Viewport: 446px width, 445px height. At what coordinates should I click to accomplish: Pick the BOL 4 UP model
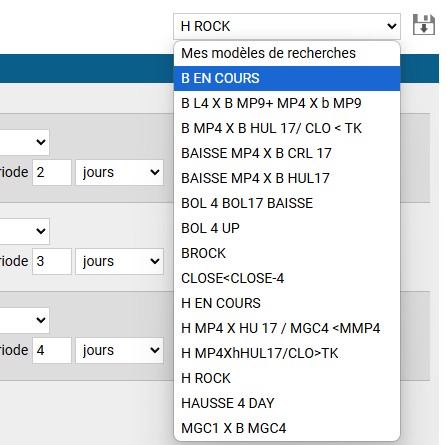pos(287,228)
